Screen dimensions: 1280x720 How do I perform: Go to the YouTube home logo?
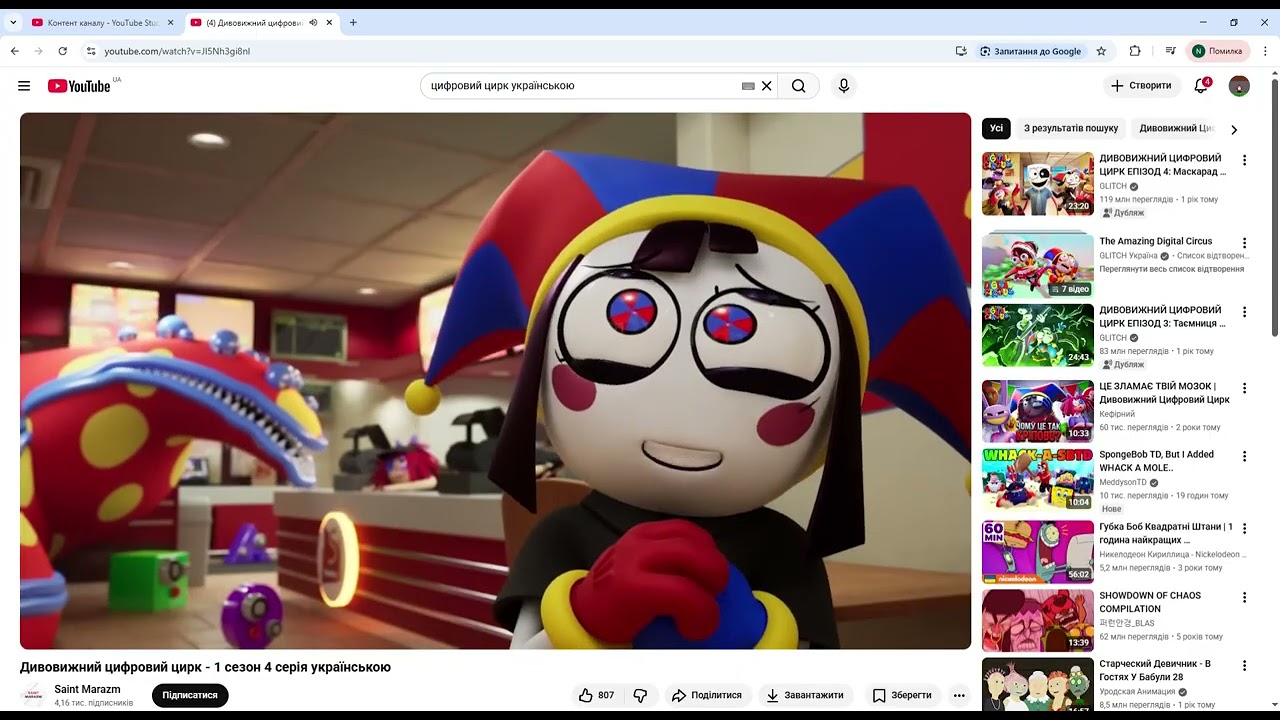[79, 86]
